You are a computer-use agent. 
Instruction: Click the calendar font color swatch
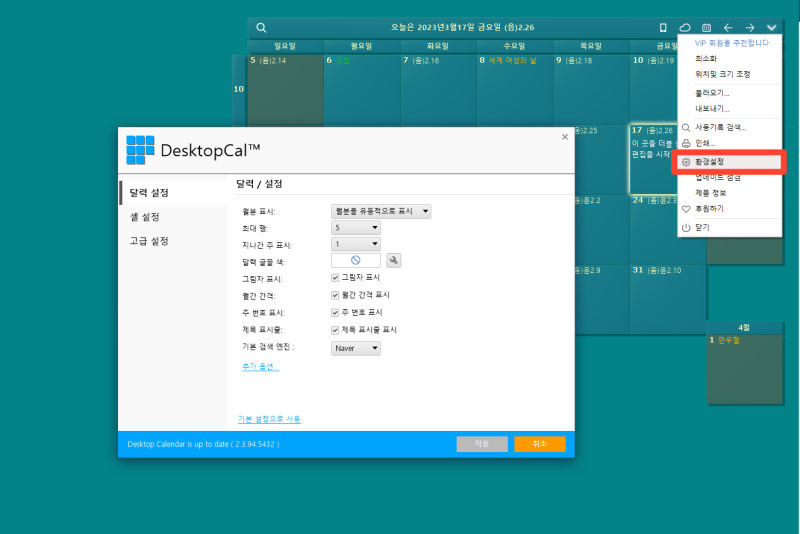coord(356,261)
